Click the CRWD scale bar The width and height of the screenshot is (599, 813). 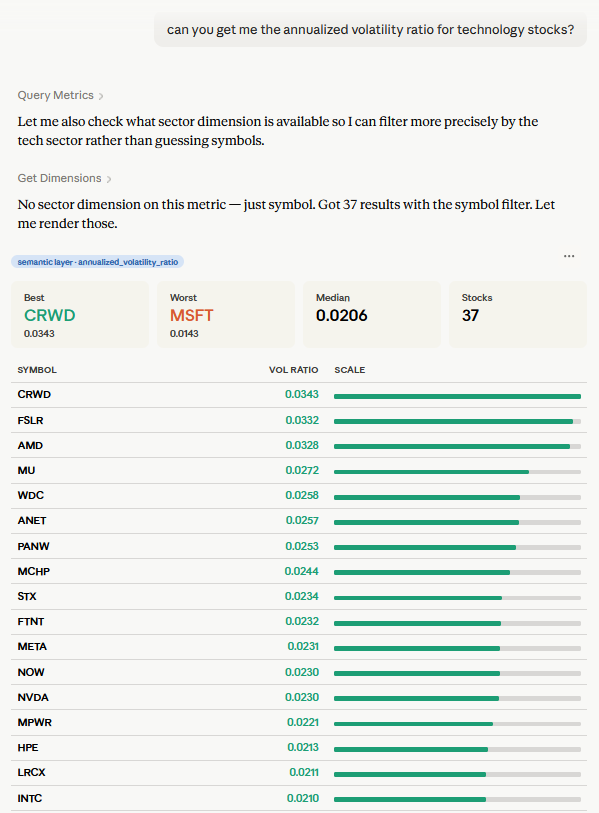457,396
